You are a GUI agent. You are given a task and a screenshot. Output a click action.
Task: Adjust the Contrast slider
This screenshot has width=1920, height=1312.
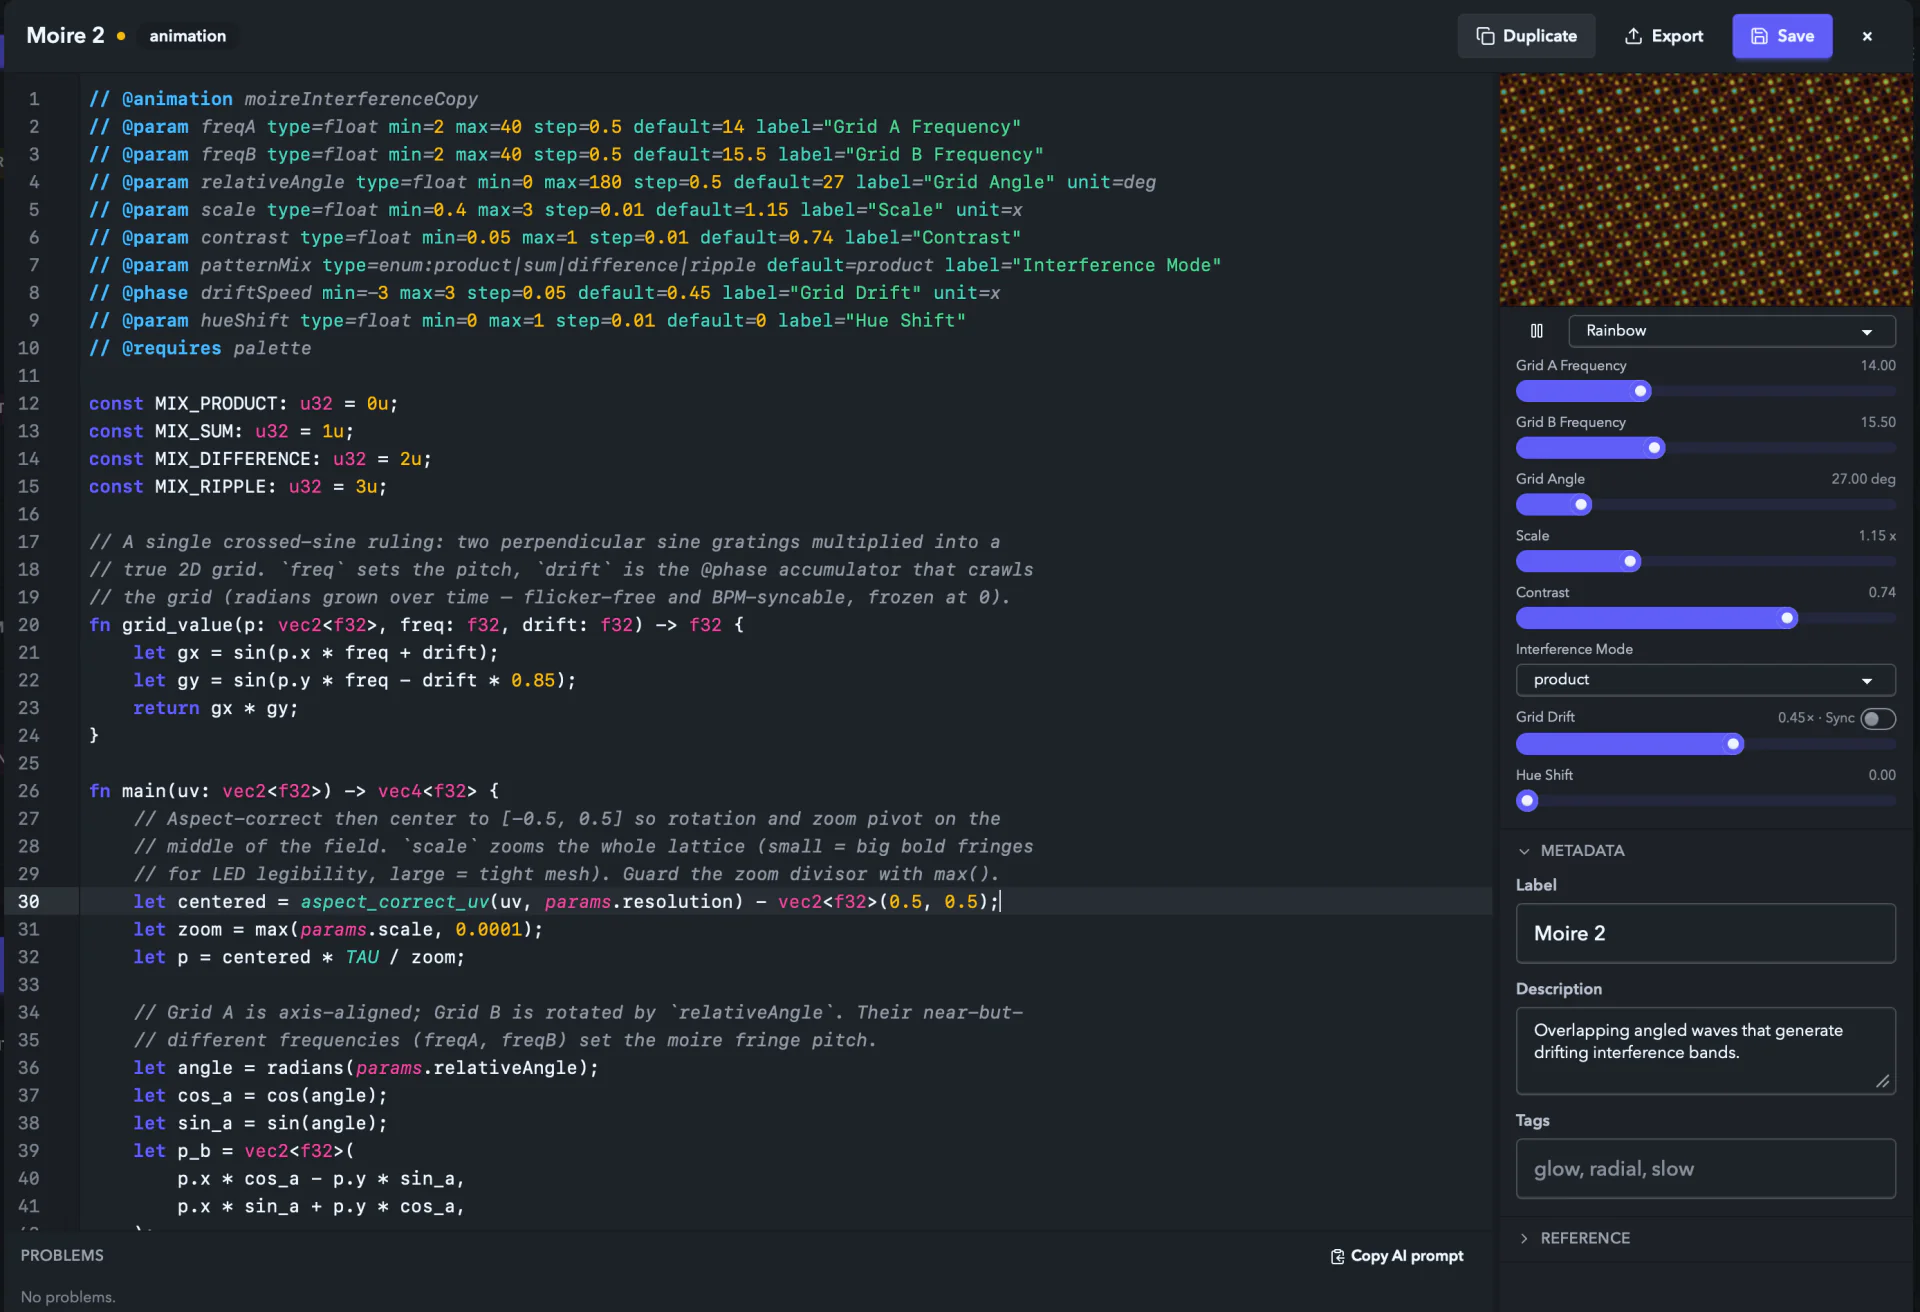tap(1705, 618)
